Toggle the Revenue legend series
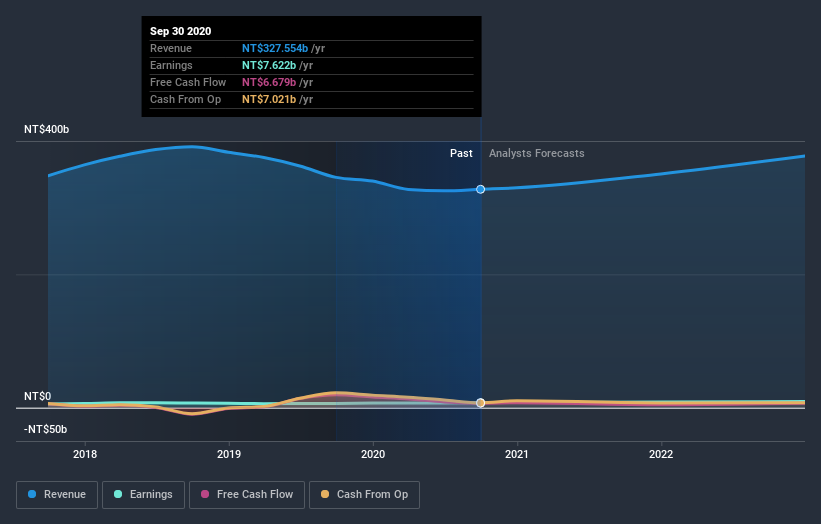The image size is (821, 524). [x=57, y=495]
